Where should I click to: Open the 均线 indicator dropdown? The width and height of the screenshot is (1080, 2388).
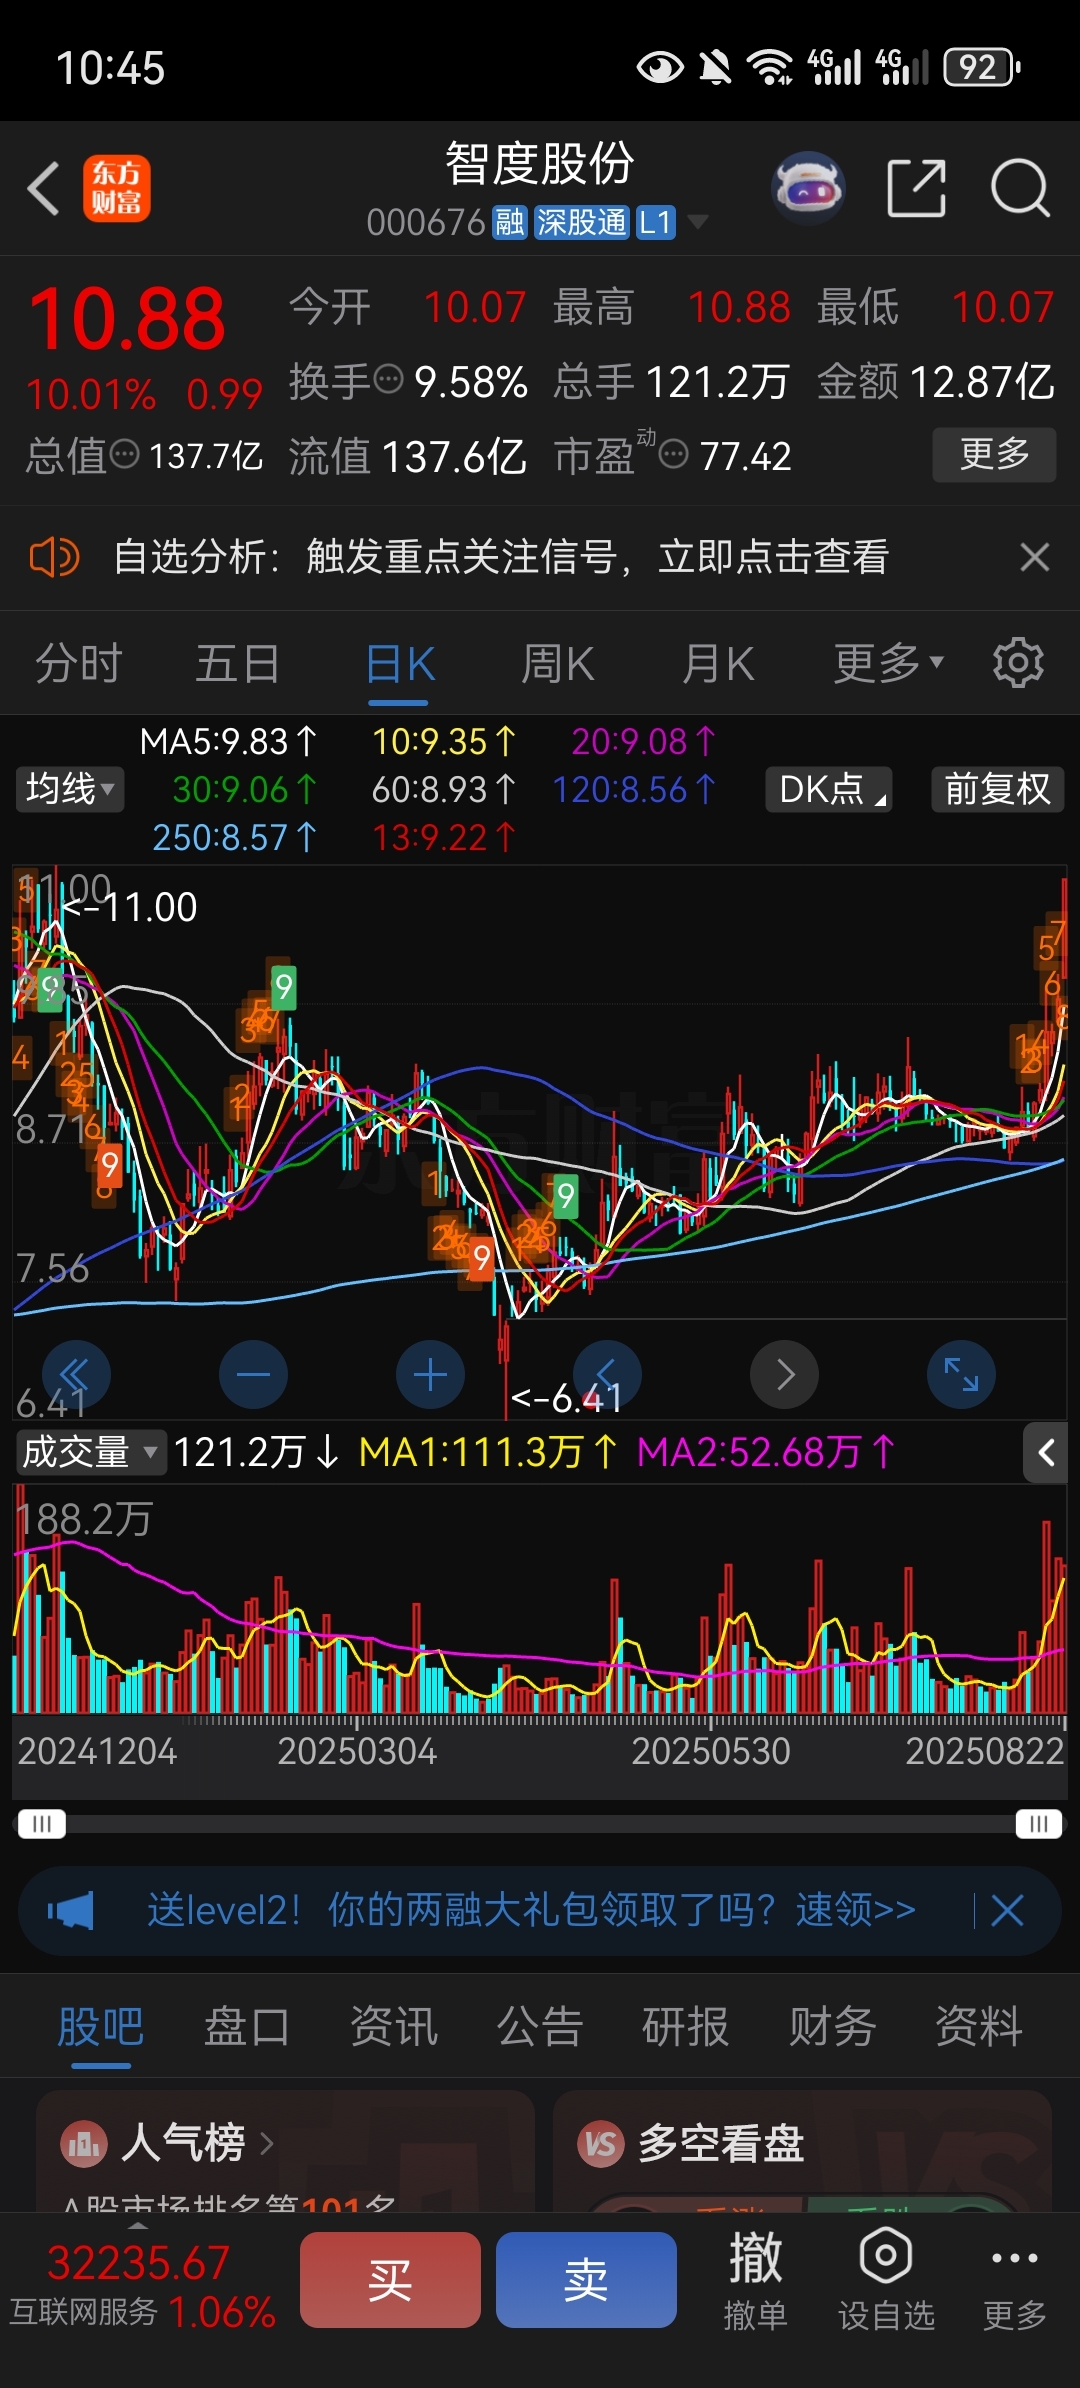70,789
